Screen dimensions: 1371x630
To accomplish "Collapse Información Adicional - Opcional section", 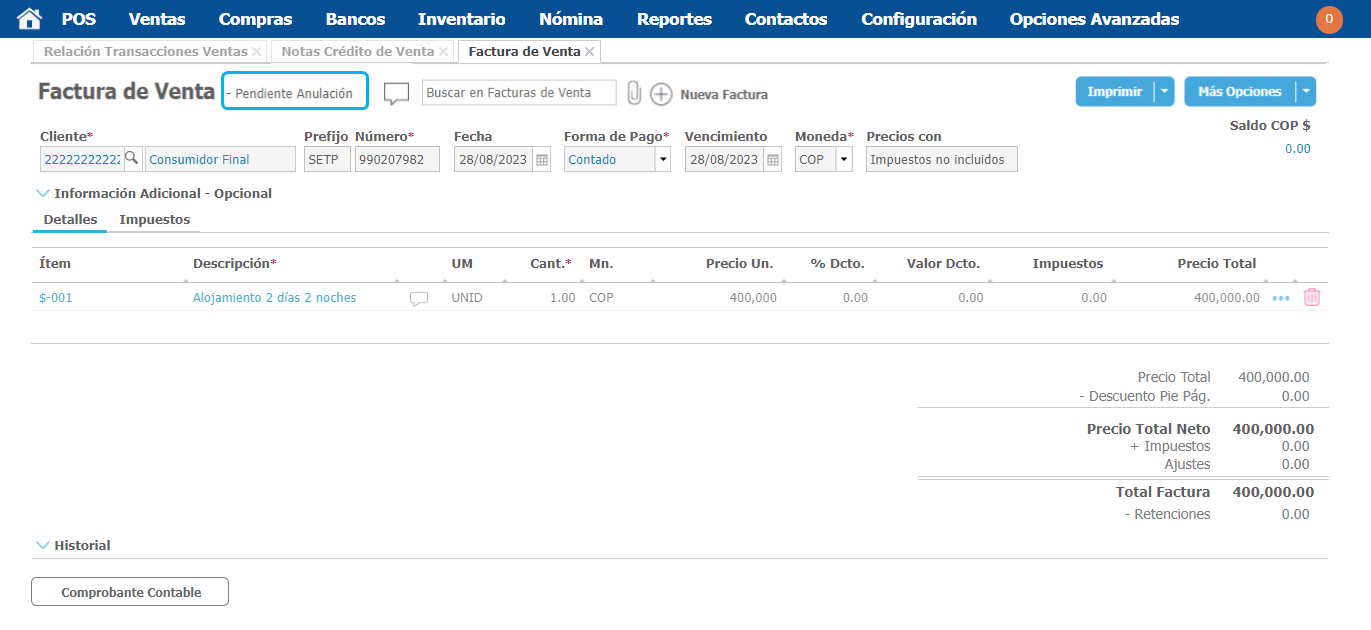I will pyautogui.click(x=43, y=193).
